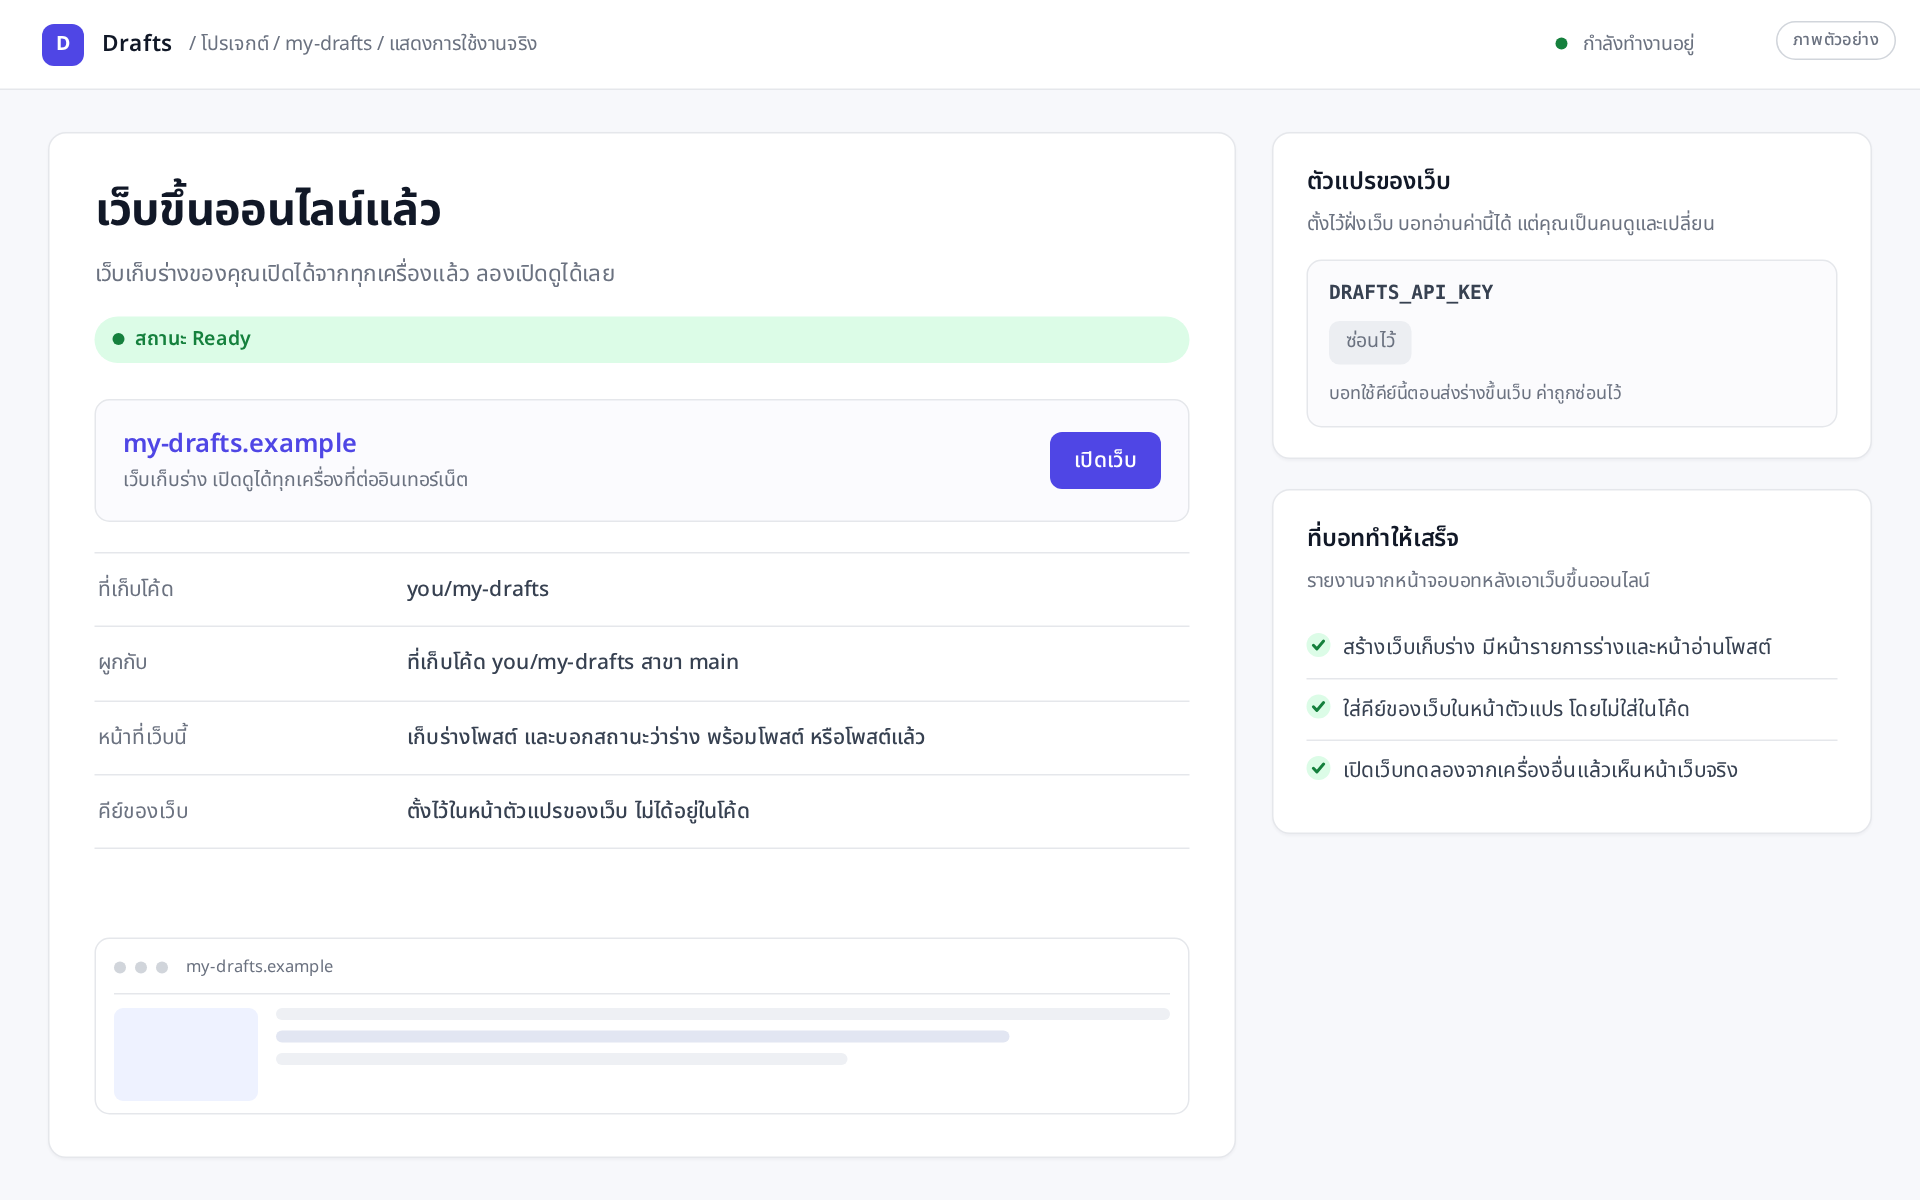Click the คีย์ของเว็บ row label

click(143, 811)
